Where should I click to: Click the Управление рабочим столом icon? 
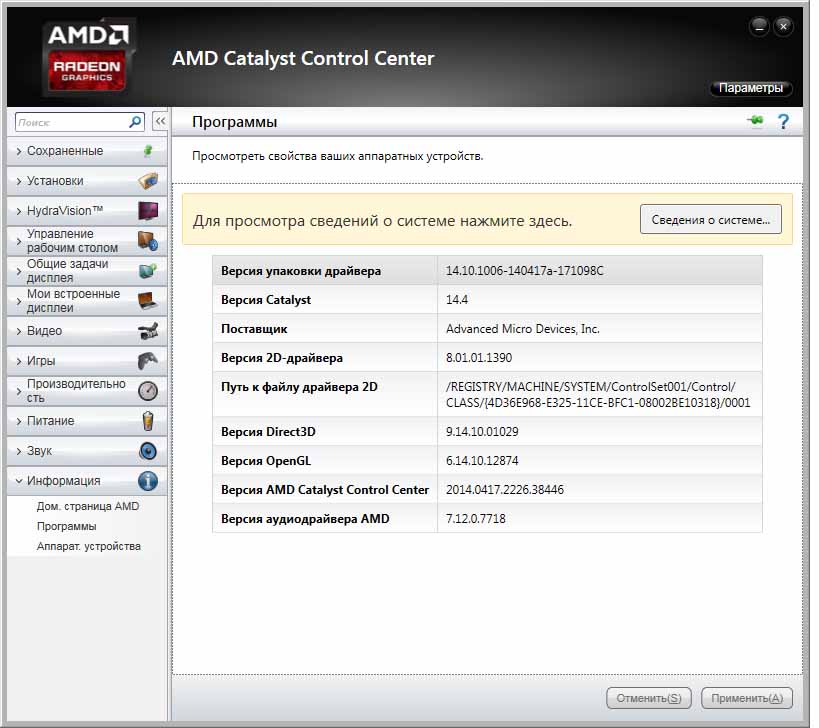(148, 241)
